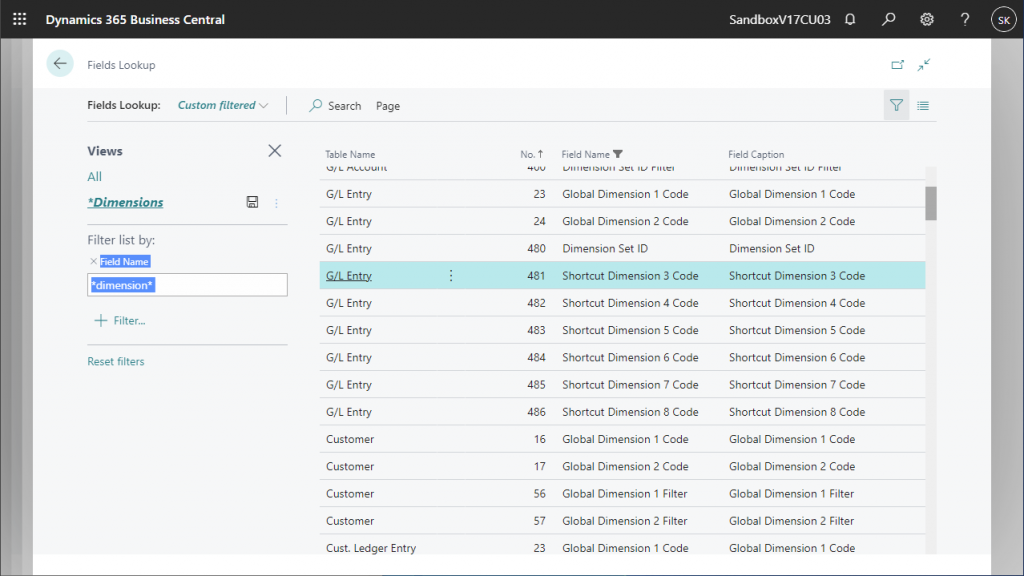This screenshot has height=576, width=1024.
Task: Toggle the filter pane funnel icon
Action: tap(896, 105)
